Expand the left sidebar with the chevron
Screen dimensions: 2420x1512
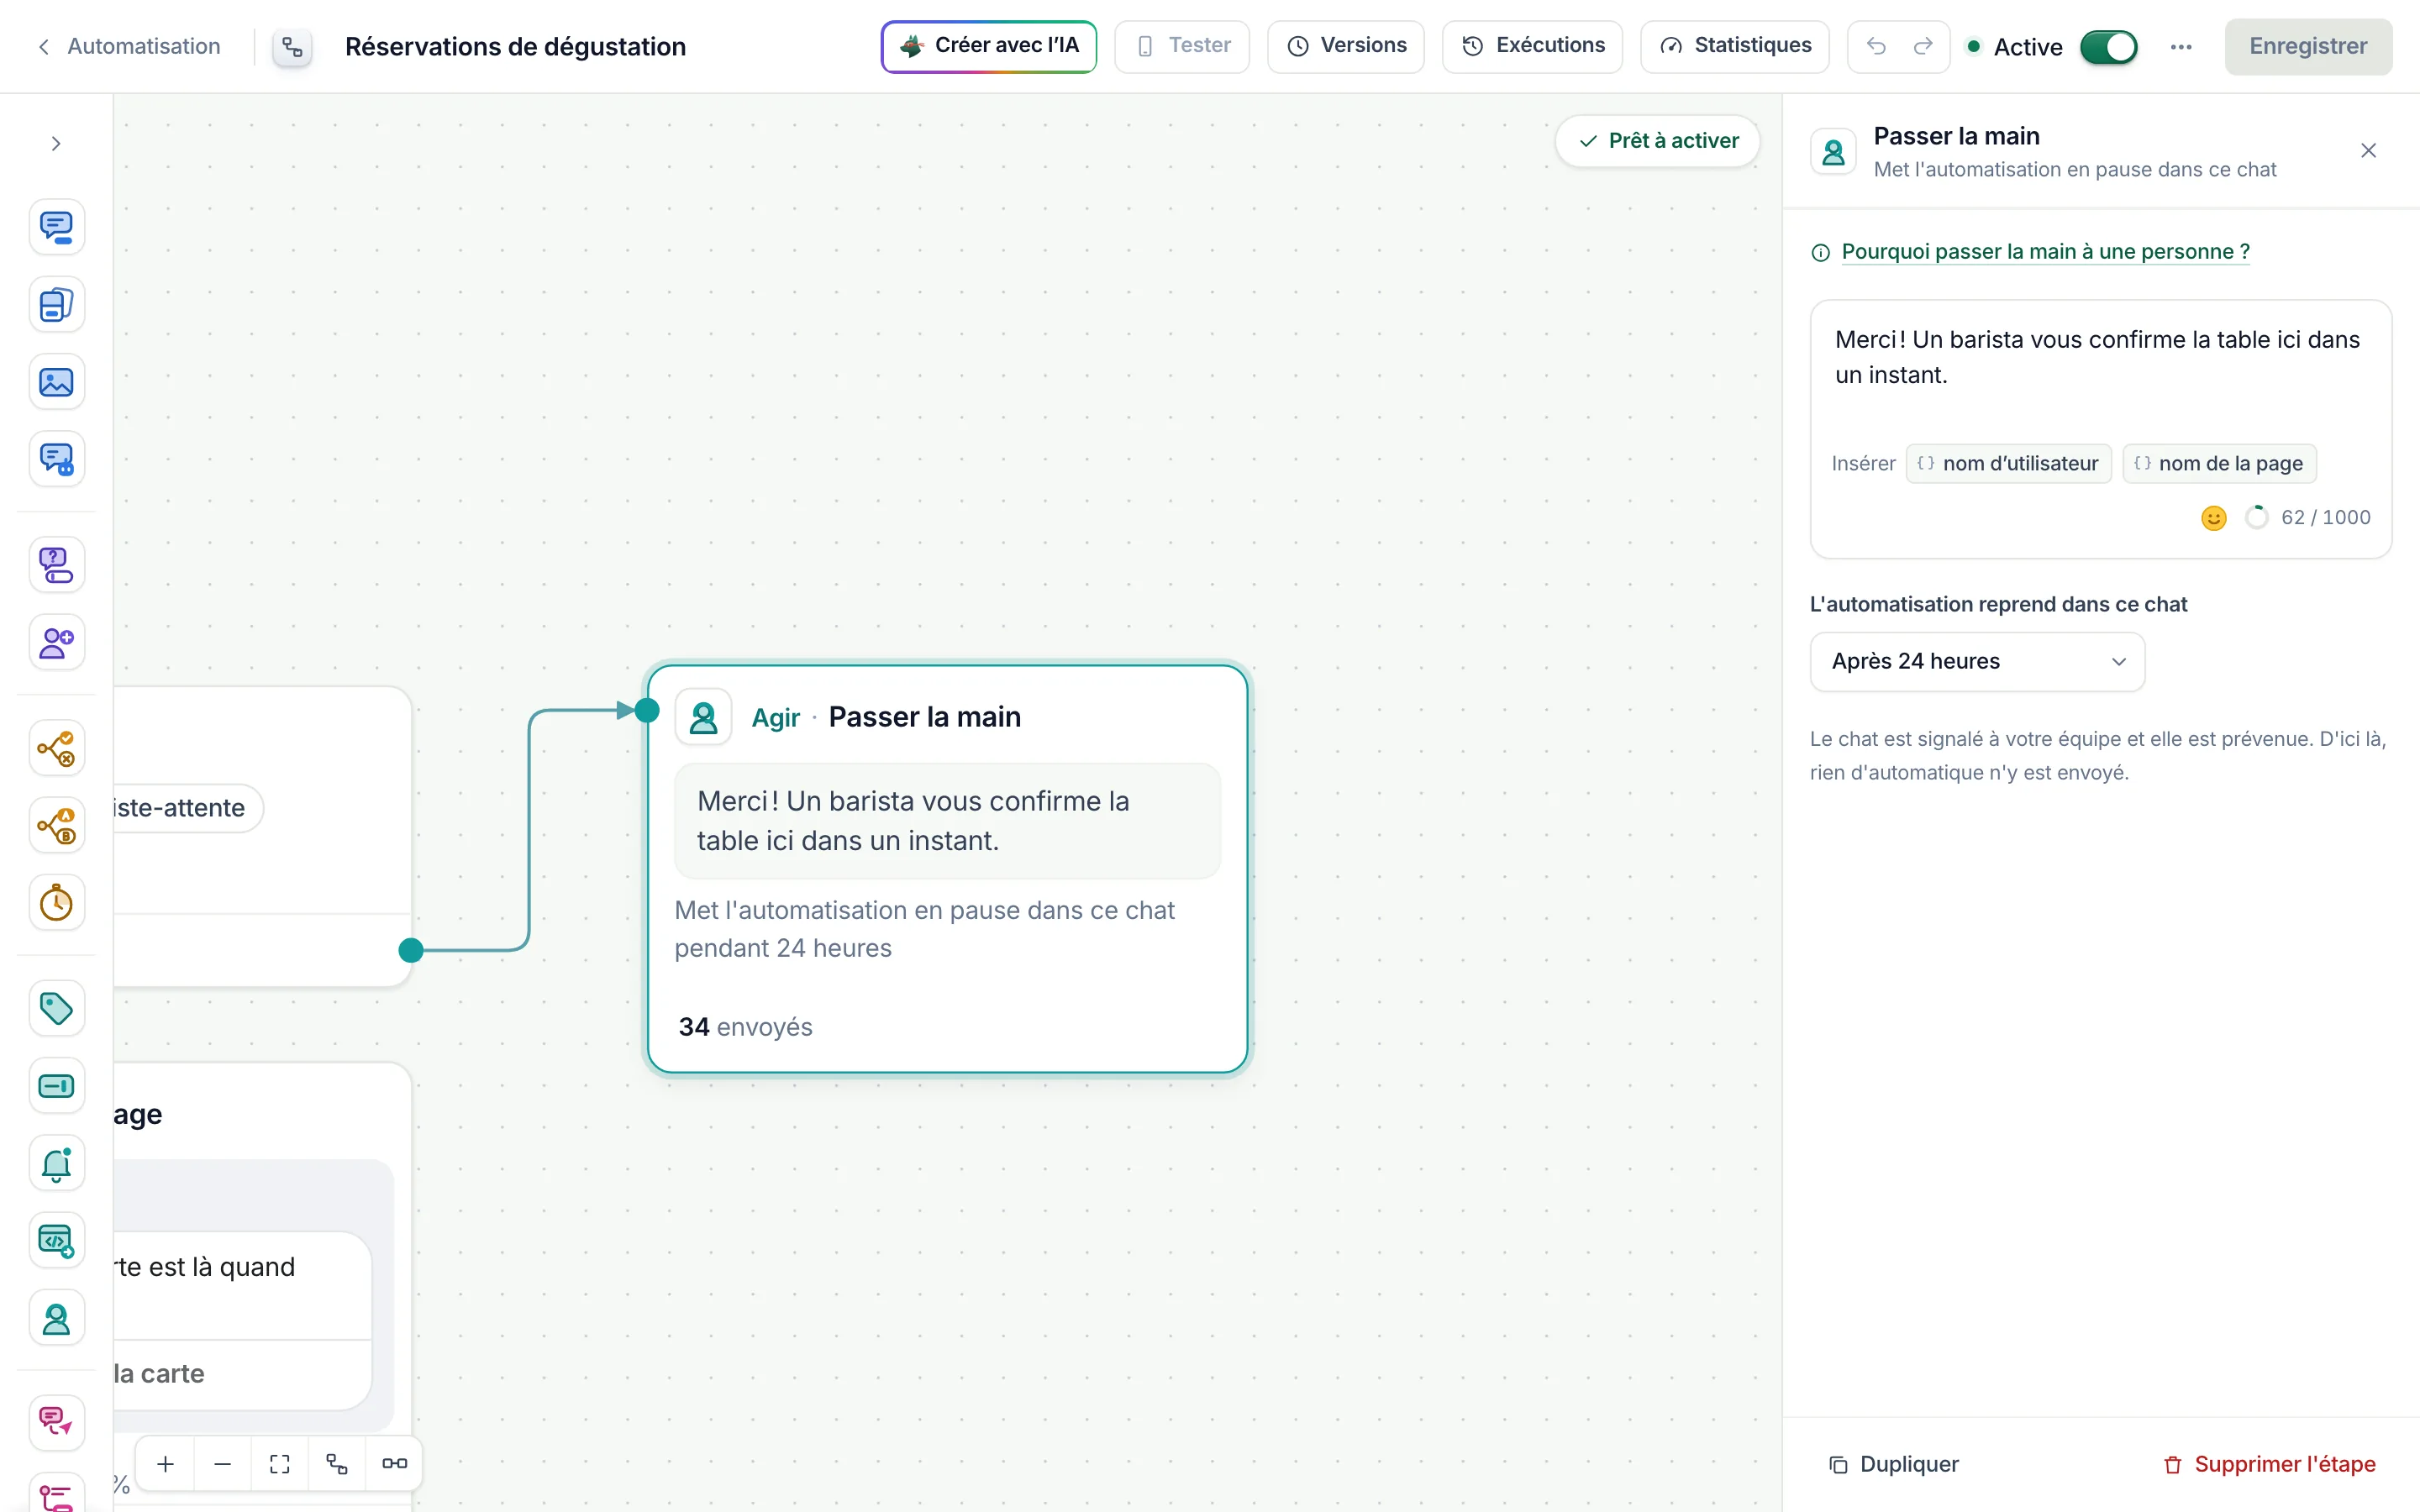coord(56,144)
